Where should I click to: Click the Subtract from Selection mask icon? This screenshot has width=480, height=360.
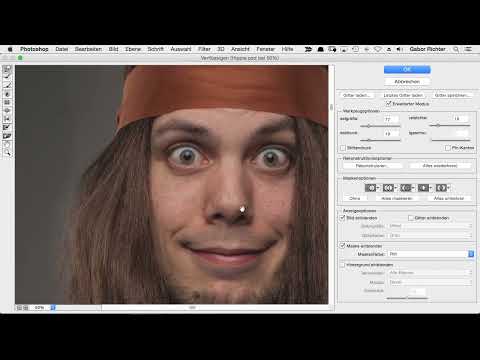click(x=405, y=188)
